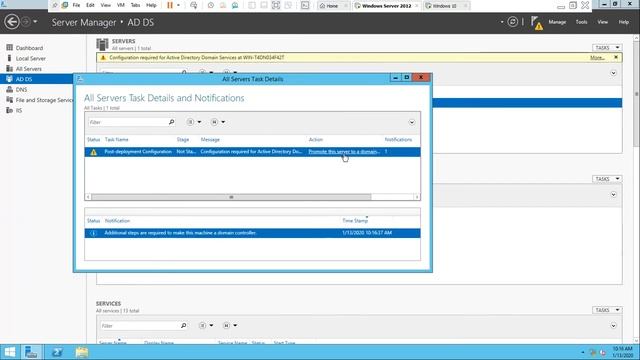Sort by Message column header
Viewport: 640px width, 360px height.
click(210, 140)
